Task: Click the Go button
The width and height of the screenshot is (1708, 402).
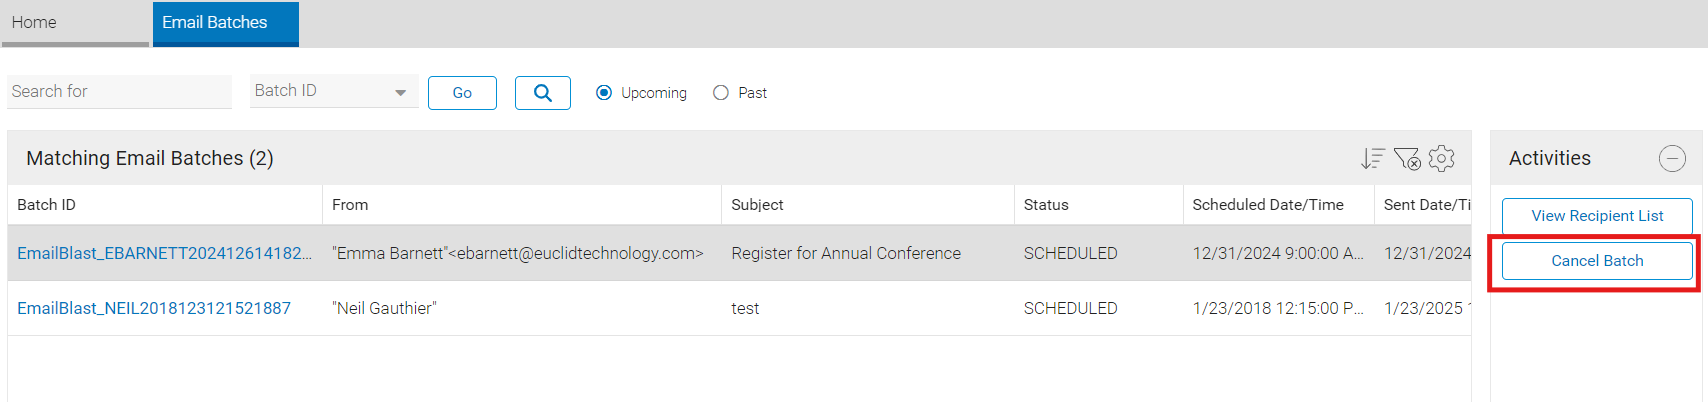Action: [x=462, y=93]
